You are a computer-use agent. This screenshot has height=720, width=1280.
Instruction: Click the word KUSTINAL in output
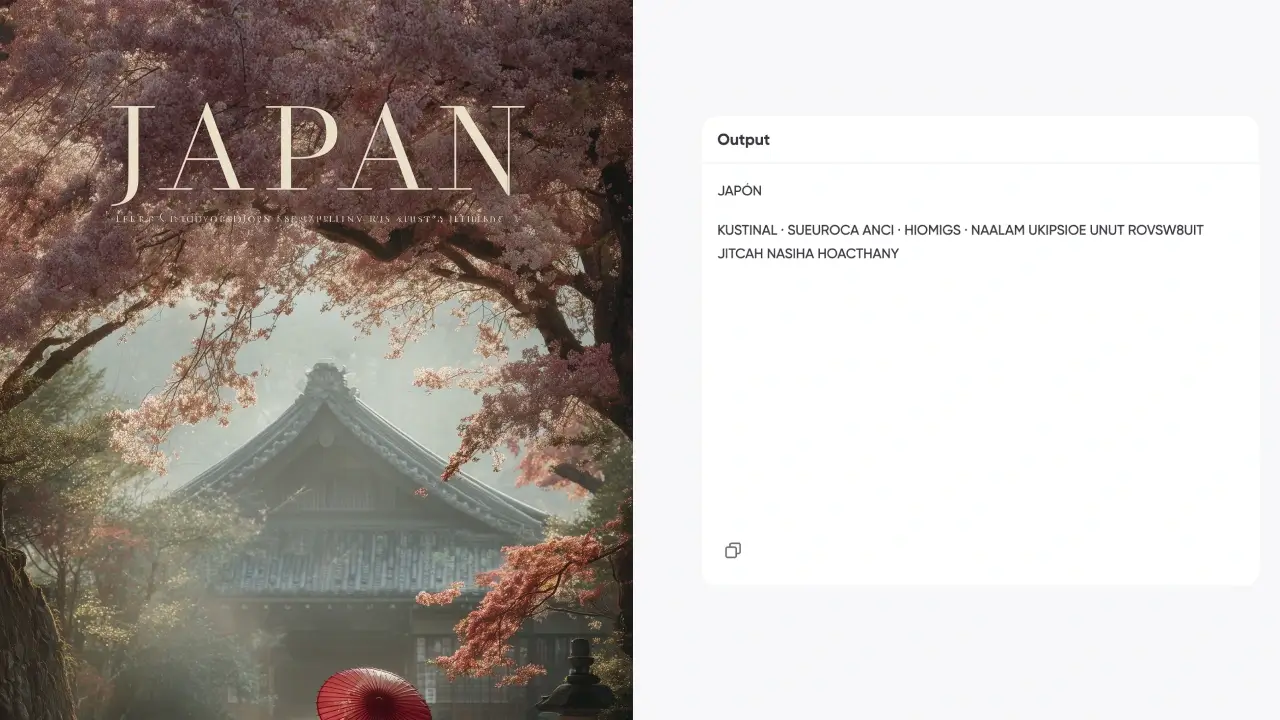pos(746,230)
